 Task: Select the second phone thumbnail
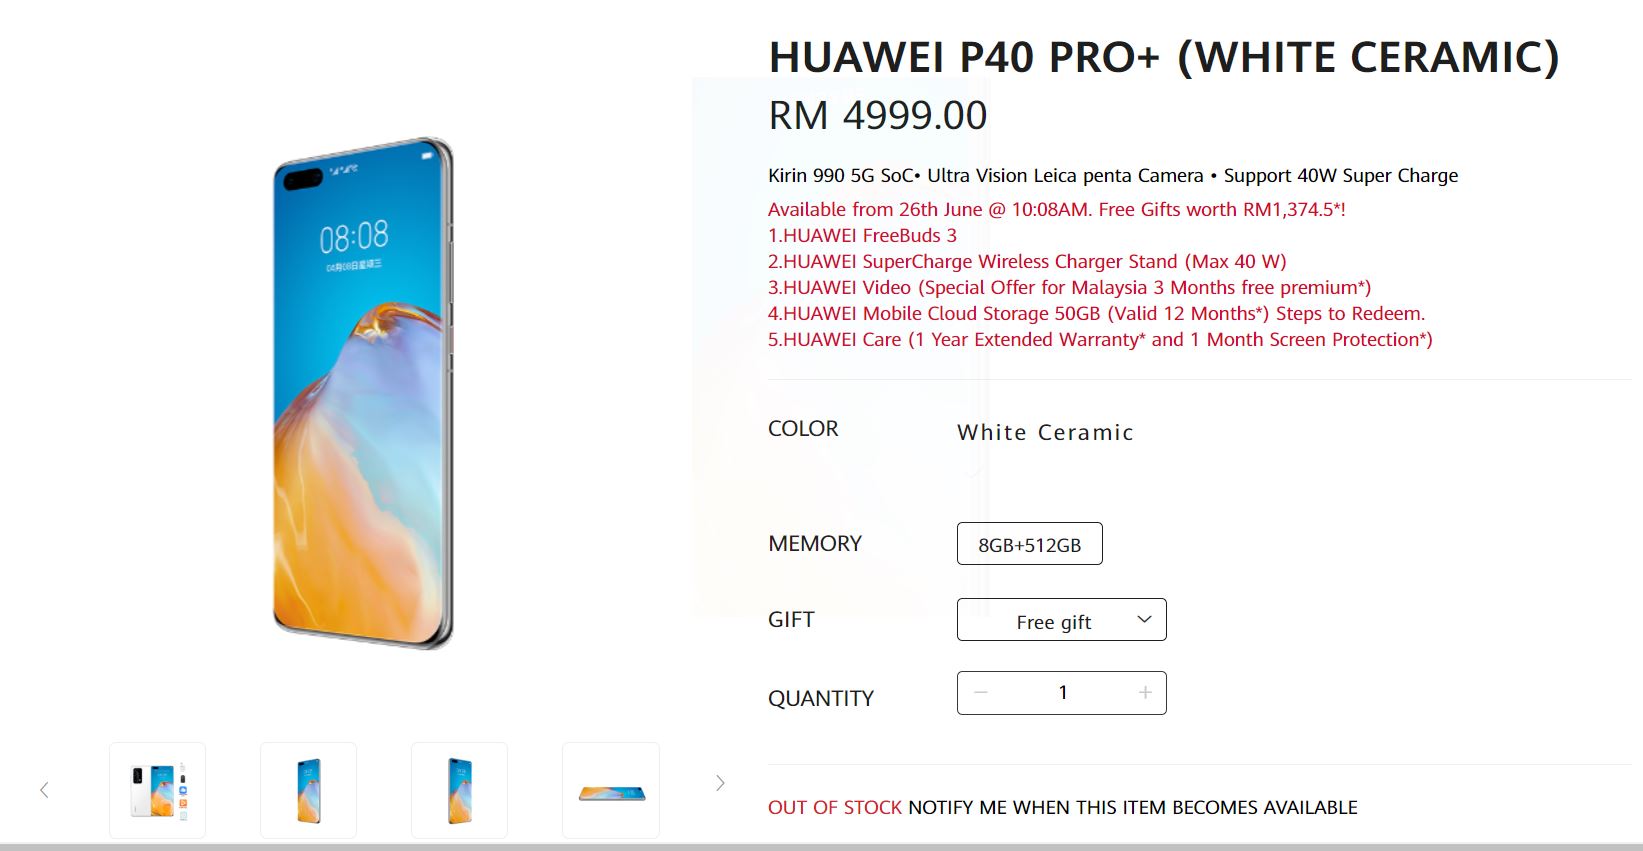pyautogui.click(x=308, y=790)
